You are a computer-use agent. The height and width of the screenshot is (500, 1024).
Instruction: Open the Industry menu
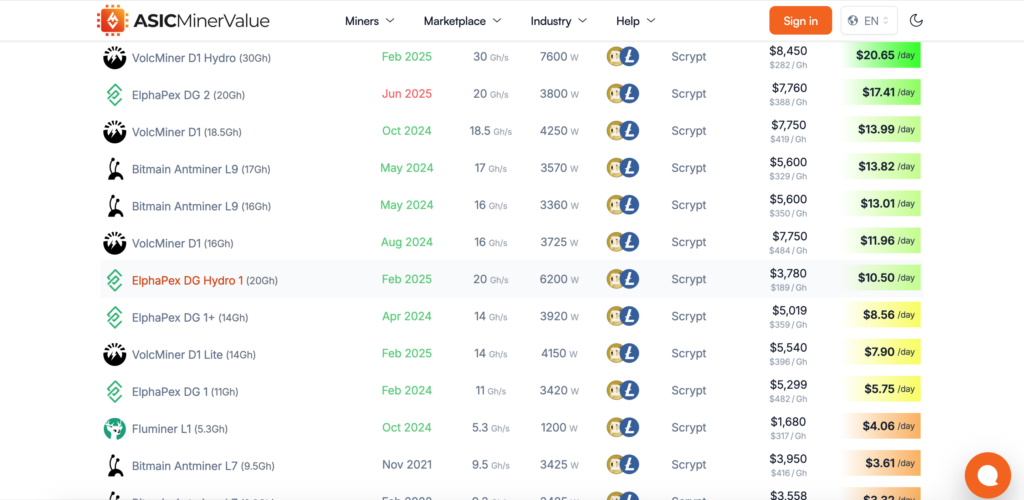[558, 21]
